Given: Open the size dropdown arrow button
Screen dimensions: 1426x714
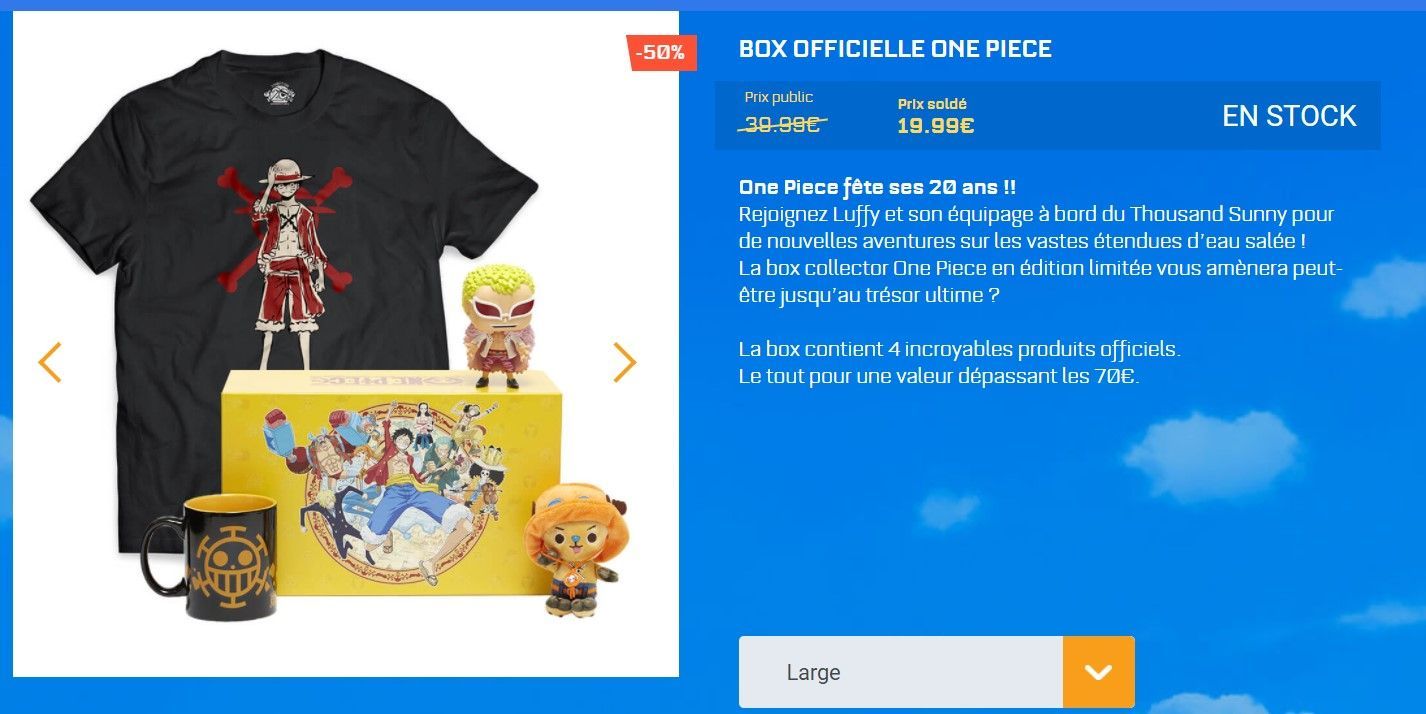Looking at the screenshot, I should (x=1098, y=672).
